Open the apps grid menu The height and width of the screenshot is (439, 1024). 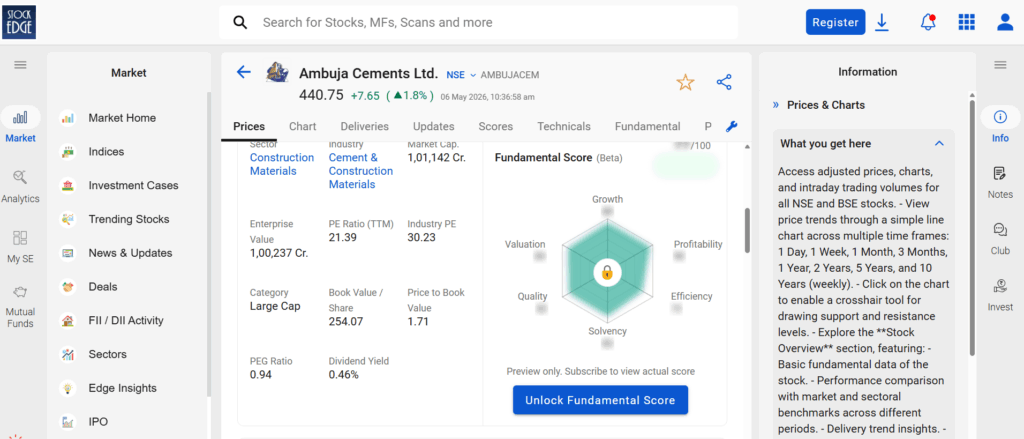click(x=967, y=22)
